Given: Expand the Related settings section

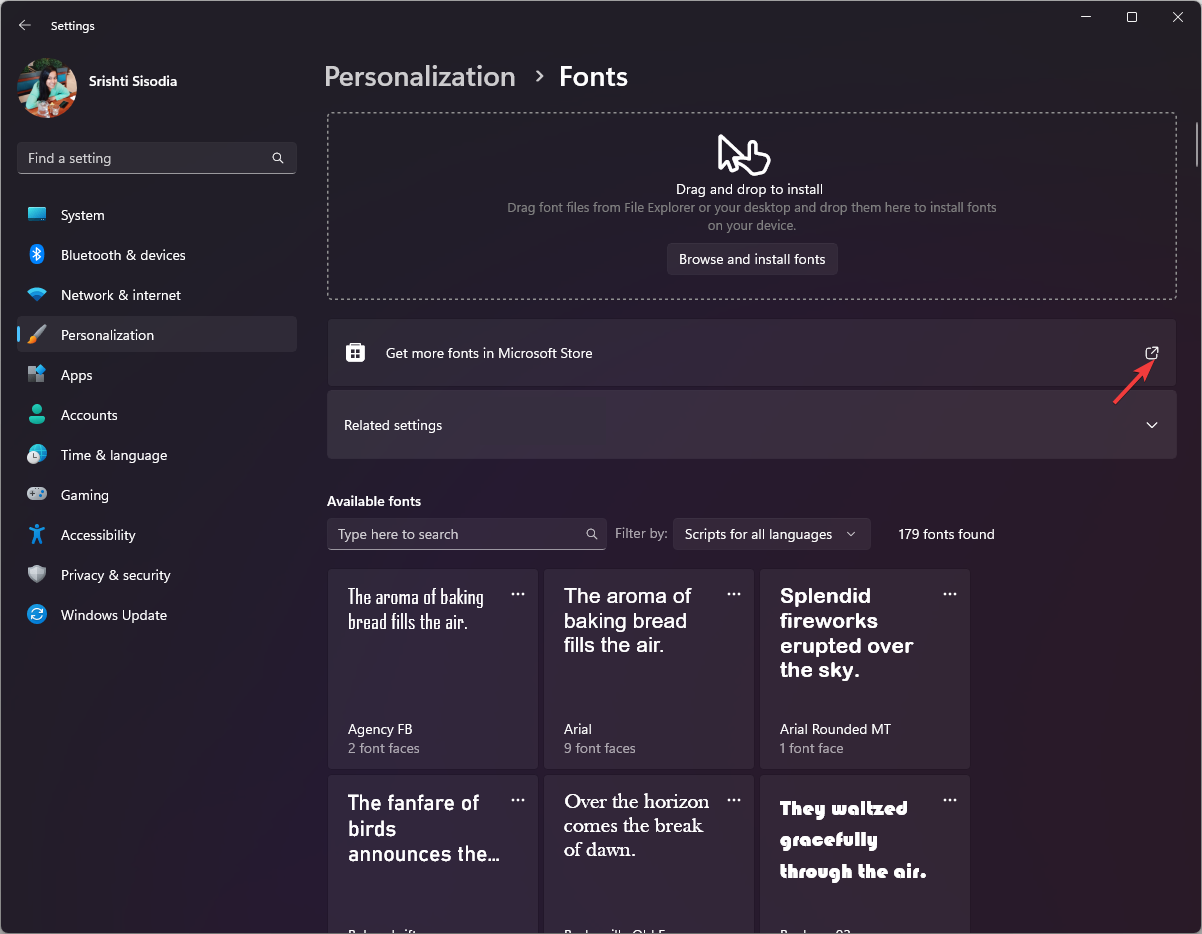Looking at the screenshot, I should (1151, 424).
